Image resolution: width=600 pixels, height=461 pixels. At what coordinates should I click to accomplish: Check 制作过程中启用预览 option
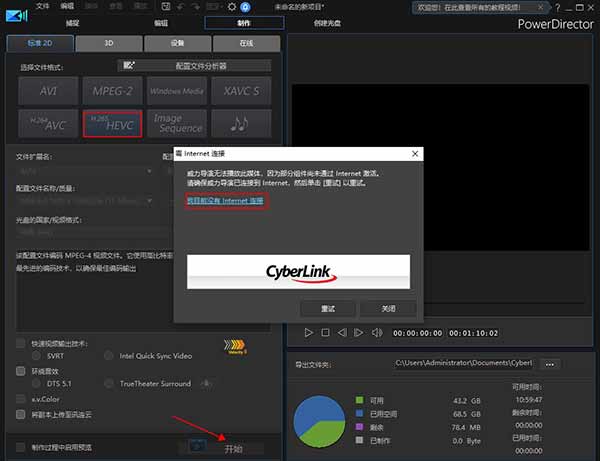22,447
